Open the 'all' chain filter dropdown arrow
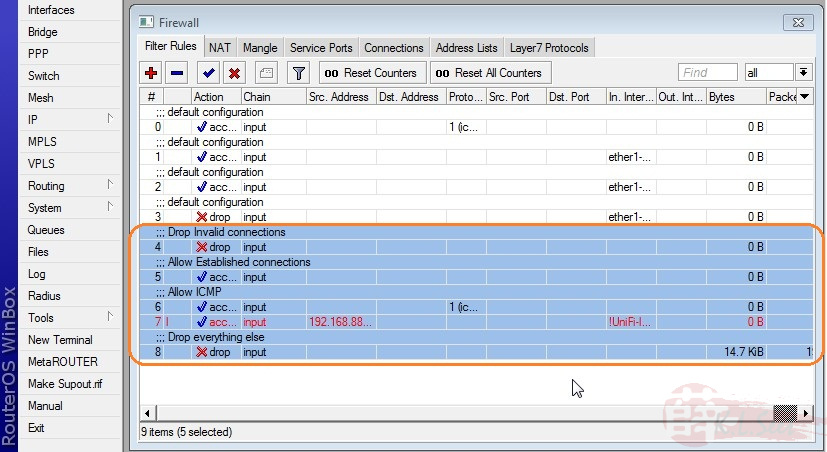The image size is (827, 452). click(803, 72)
